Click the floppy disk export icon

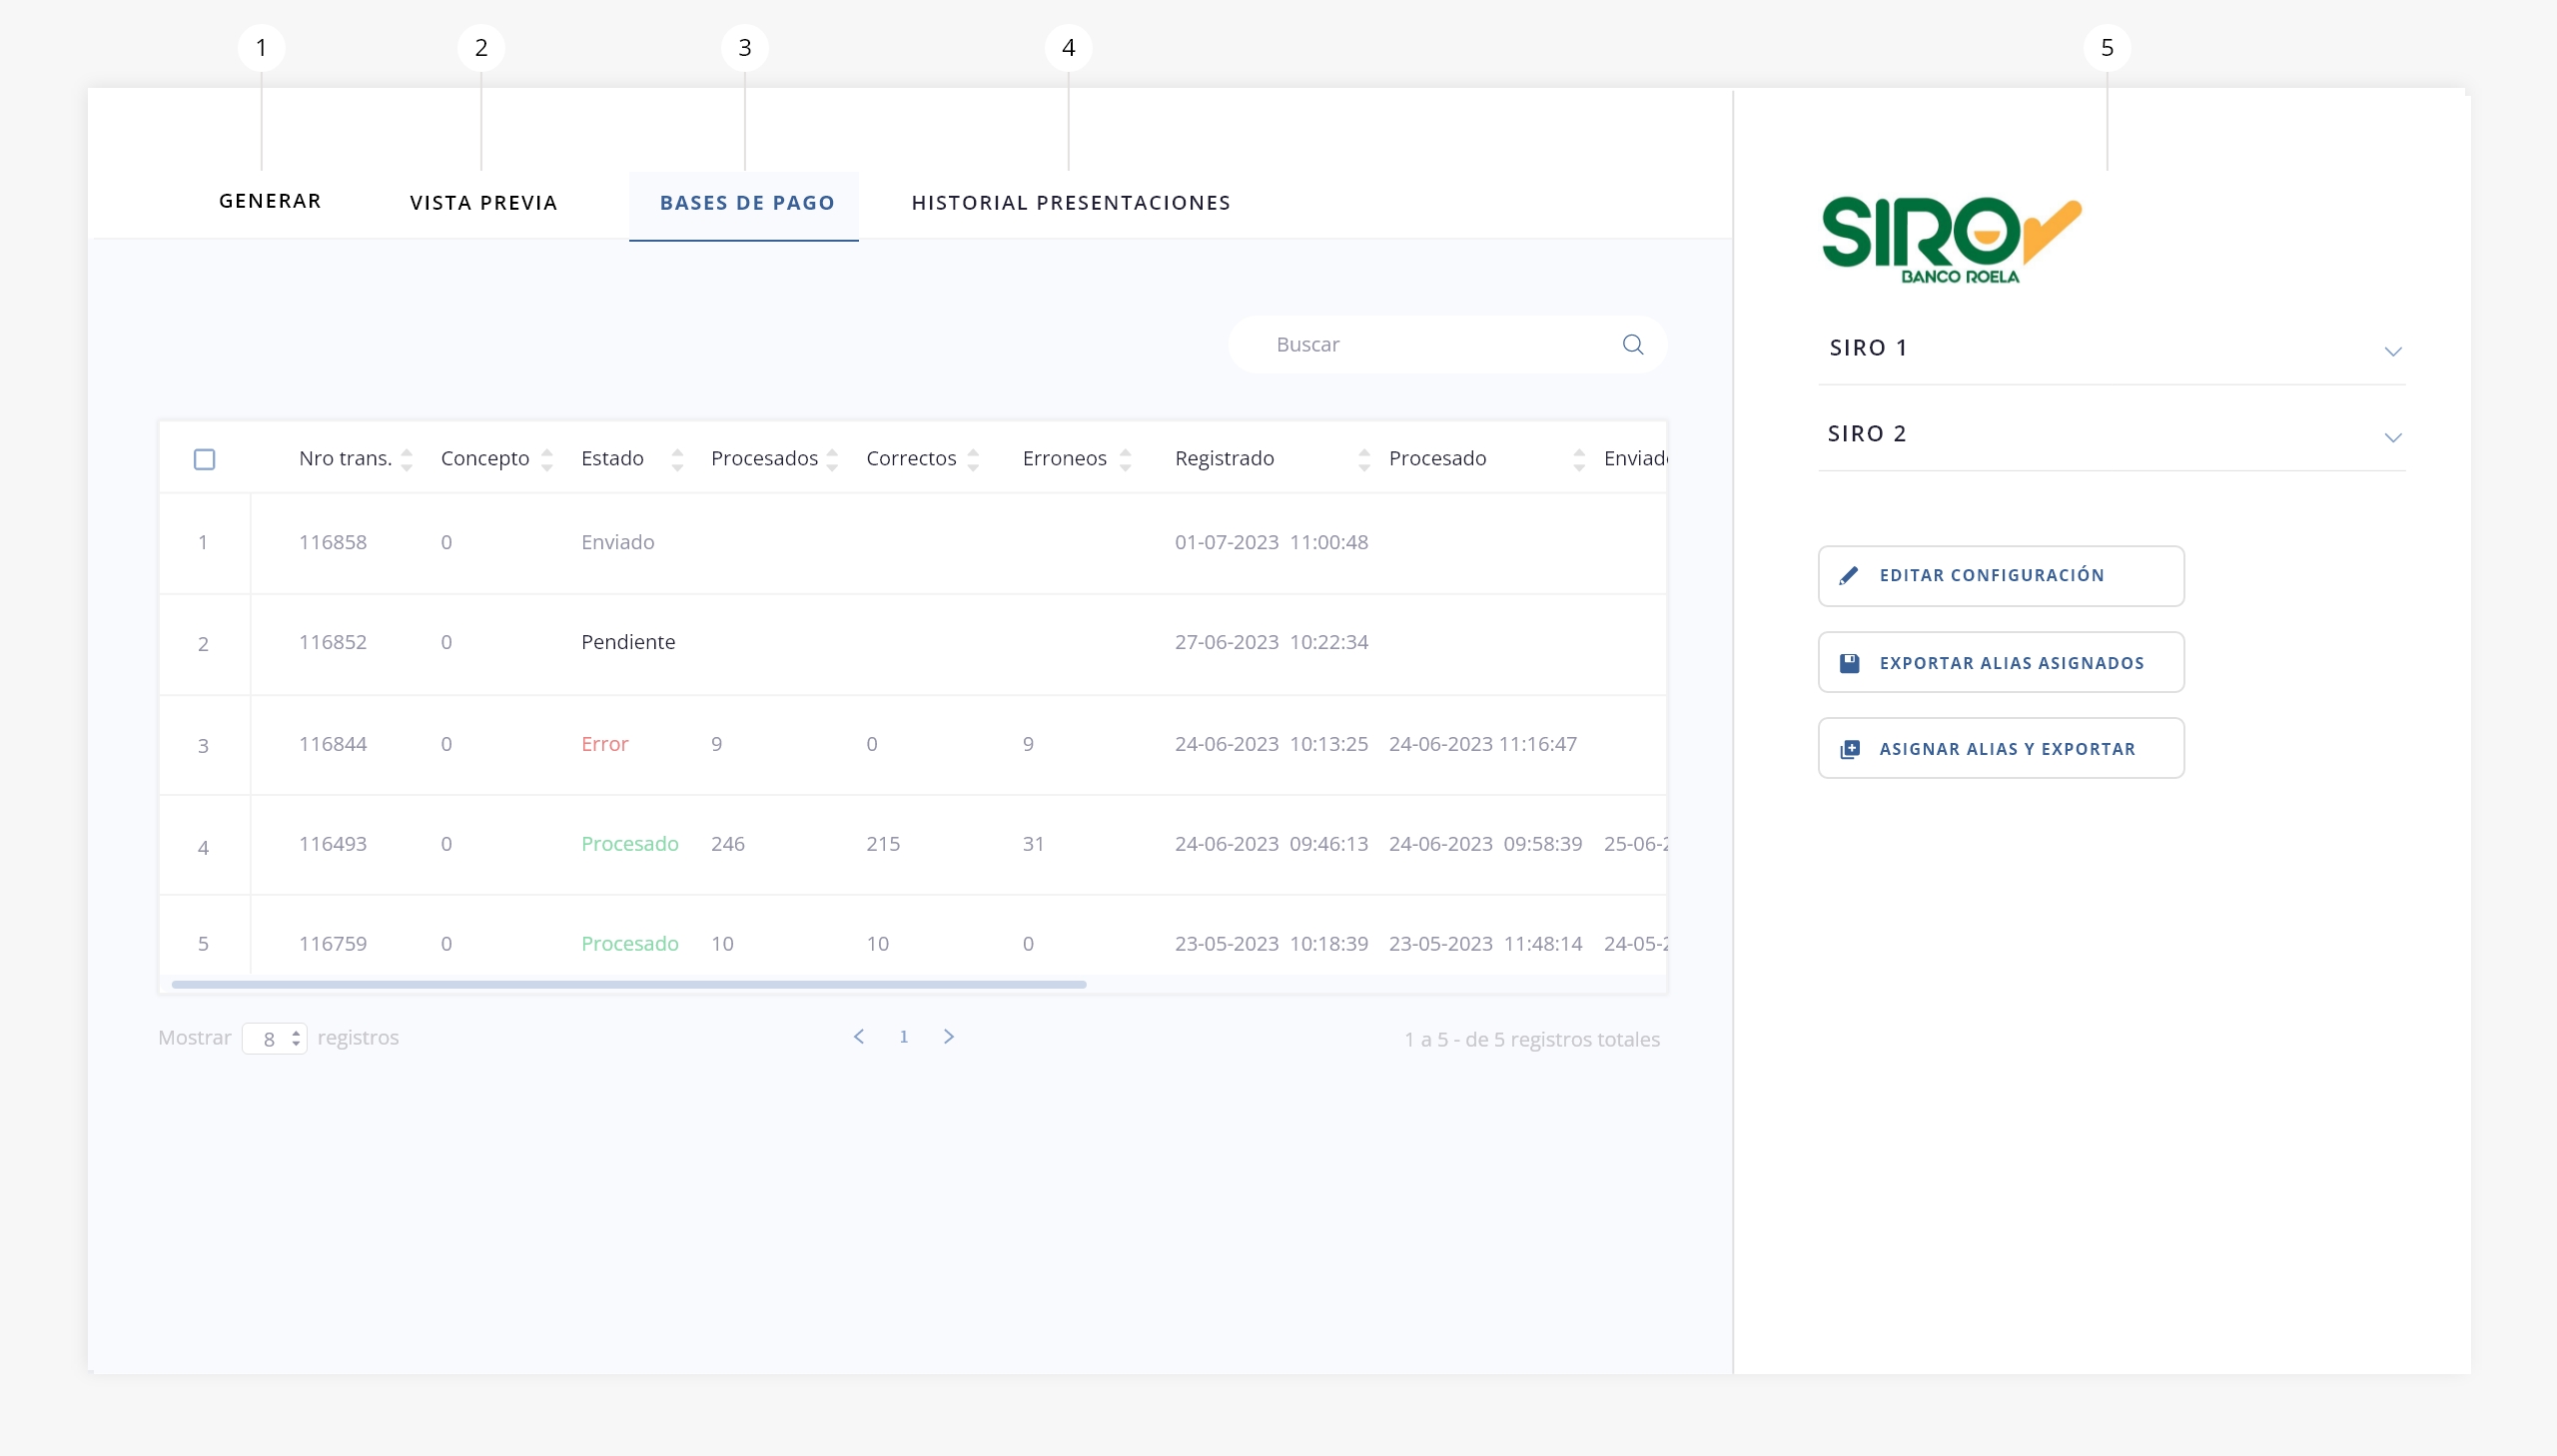pos(1849,663)
